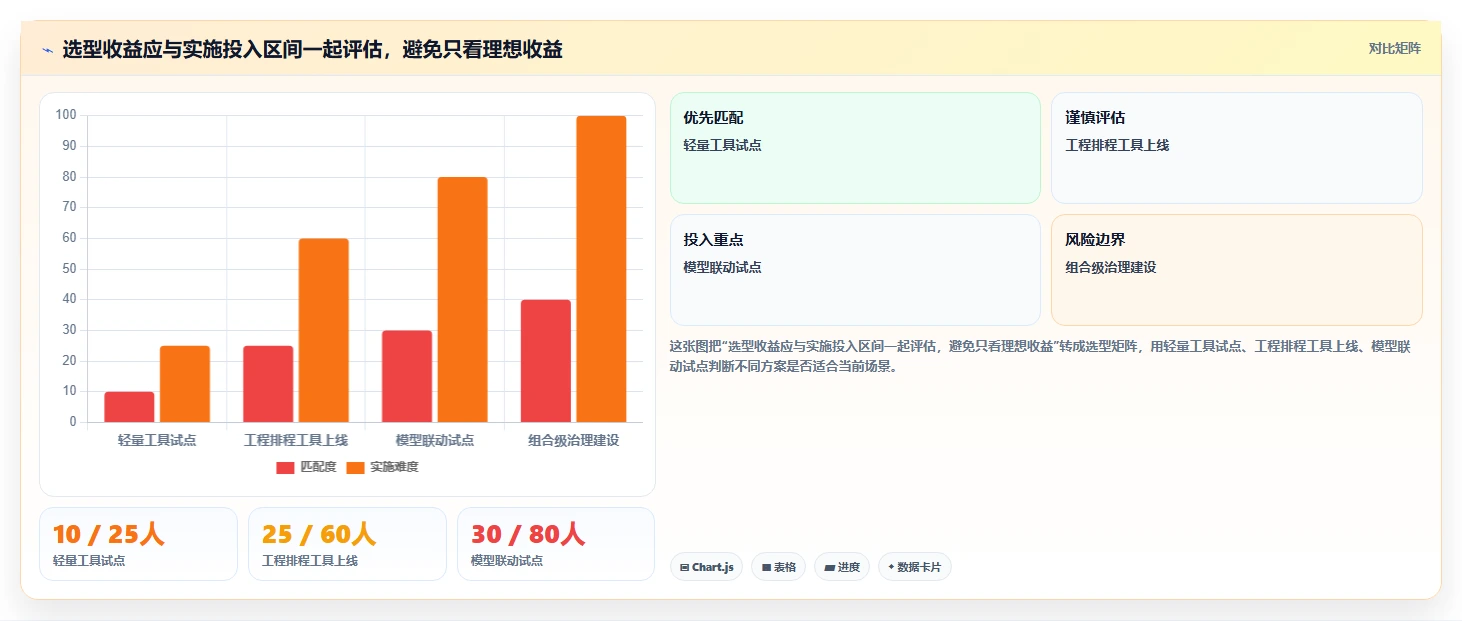Click the red bar for 轻量工具试点
Image resolution: width=1462 pixels, height=621 pixels.
129,407
